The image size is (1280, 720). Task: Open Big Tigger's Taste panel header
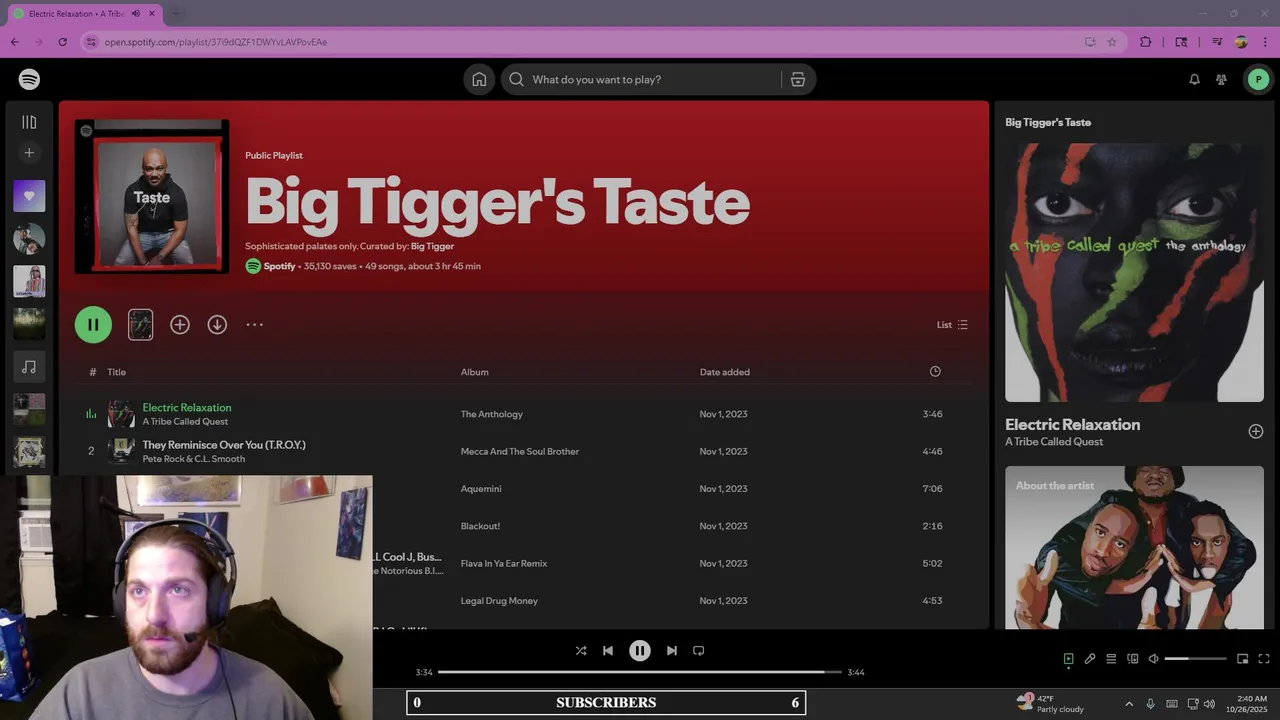pyautogui.click(x=1048, y=122)
